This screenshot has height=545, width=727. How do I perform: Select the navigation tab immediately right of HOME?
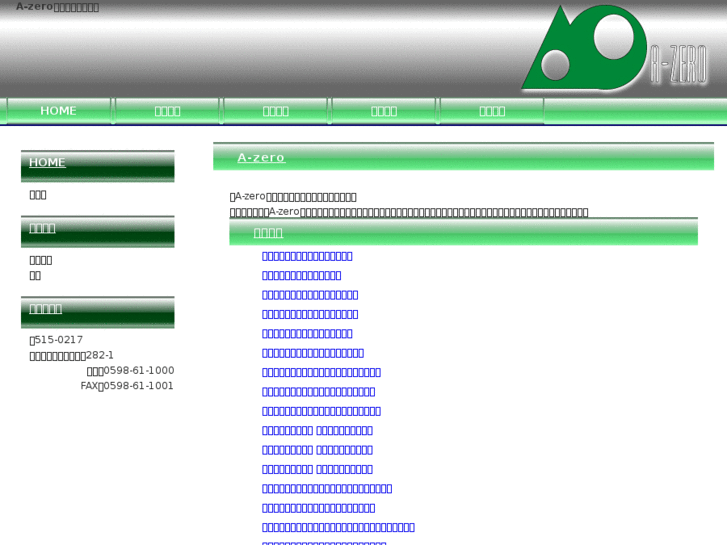167,111
